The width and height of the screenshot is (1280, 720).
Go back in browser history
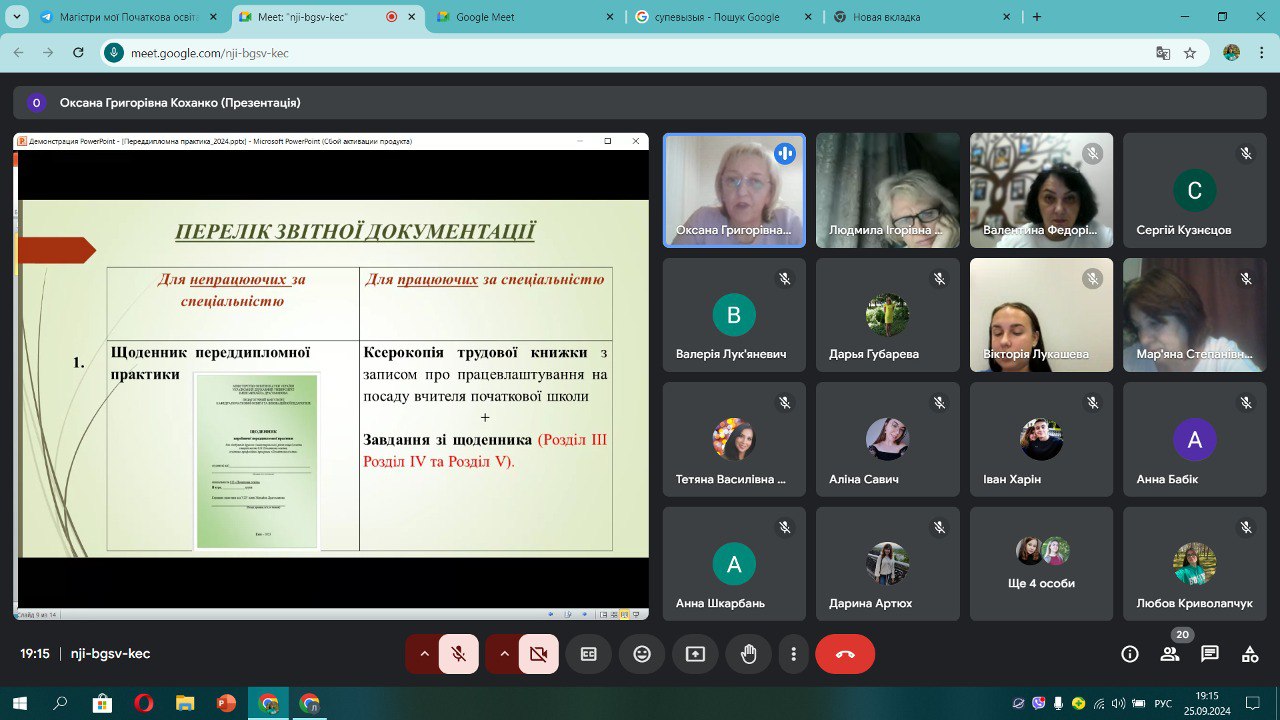tap(18, 52)
